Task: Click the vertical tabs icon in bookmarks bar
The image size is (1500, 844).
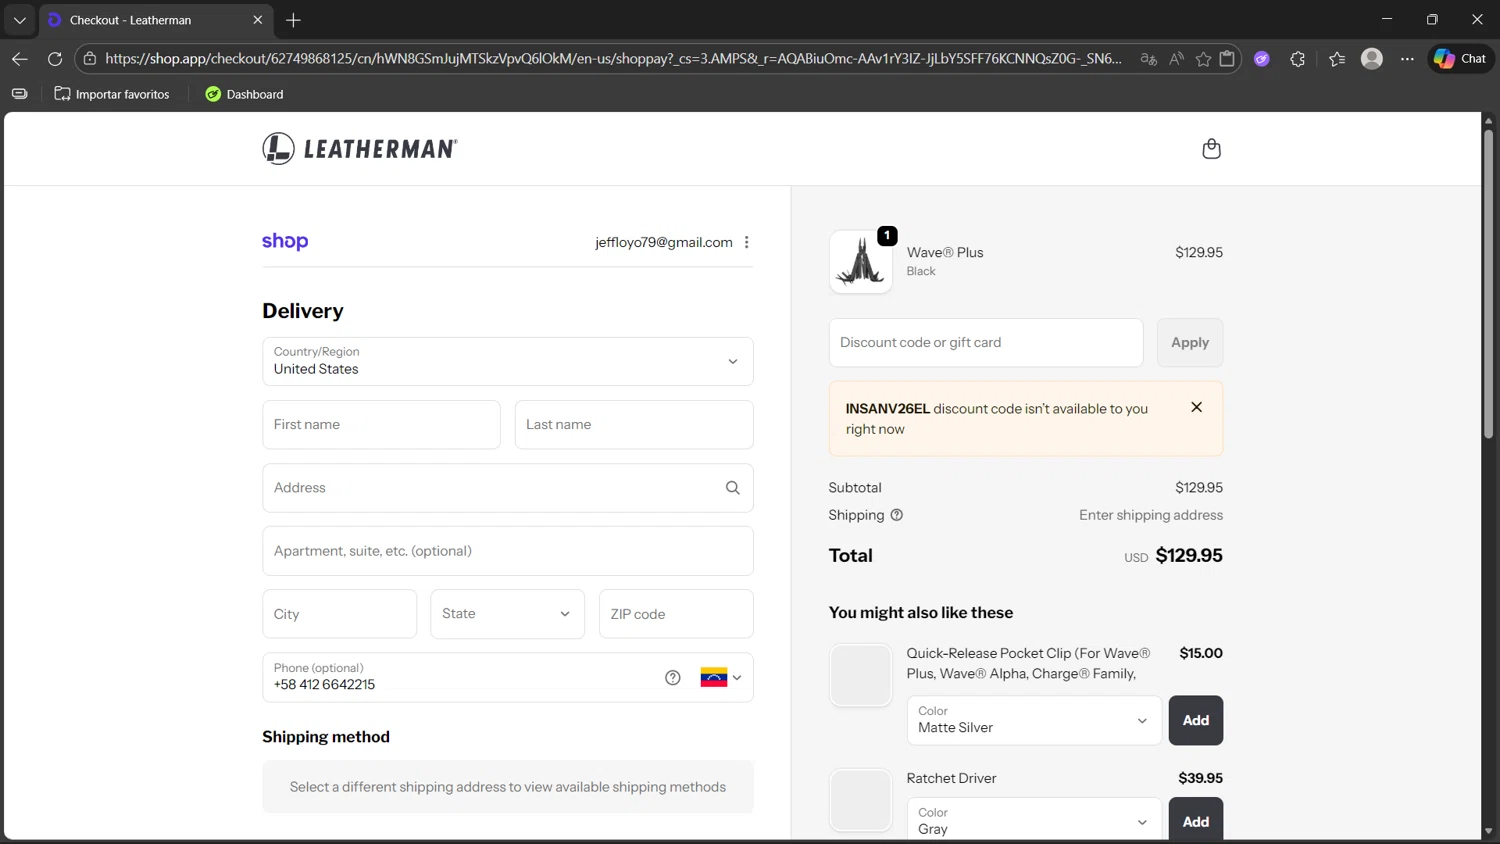Action: pos(19,94)
